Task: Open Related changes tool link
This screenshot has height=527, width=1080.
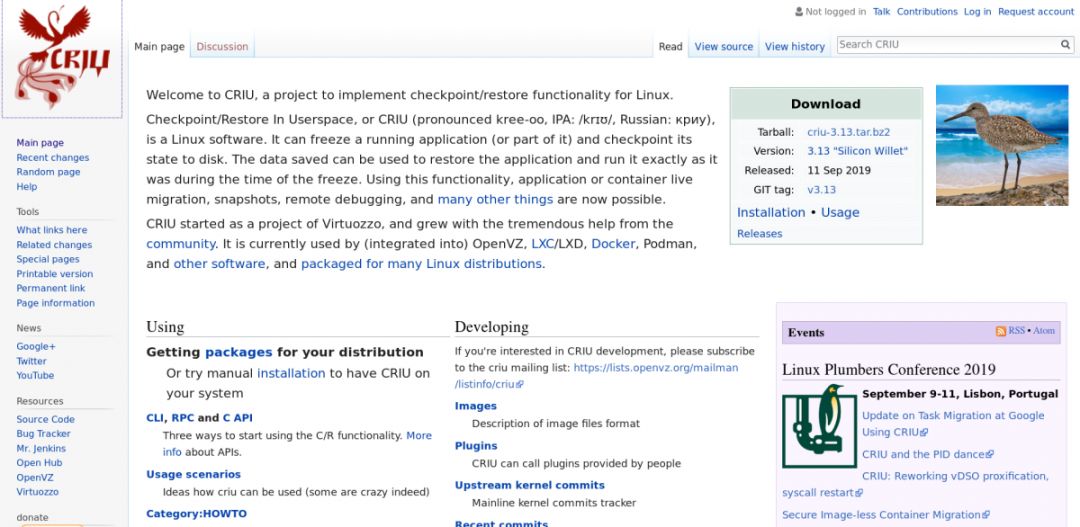Action: (54, 245)
